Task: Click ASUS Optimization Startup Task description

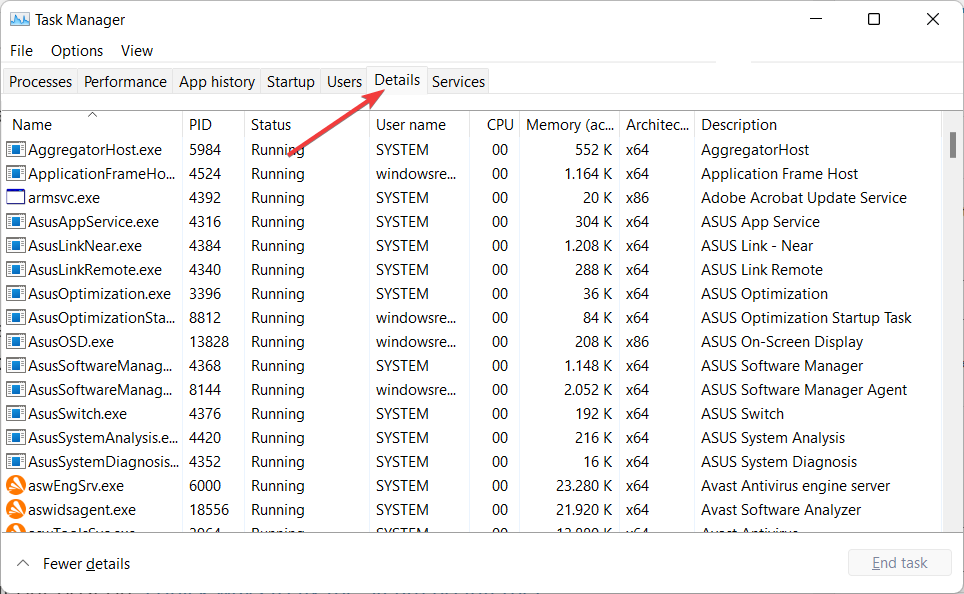Action: tap(806, 317)
